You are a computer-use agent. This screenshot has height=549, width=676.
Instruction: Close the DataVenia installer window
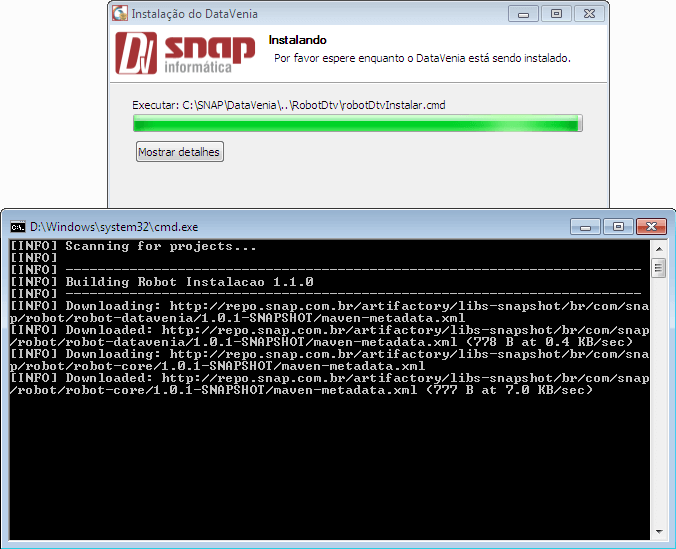tap(589, 14)
